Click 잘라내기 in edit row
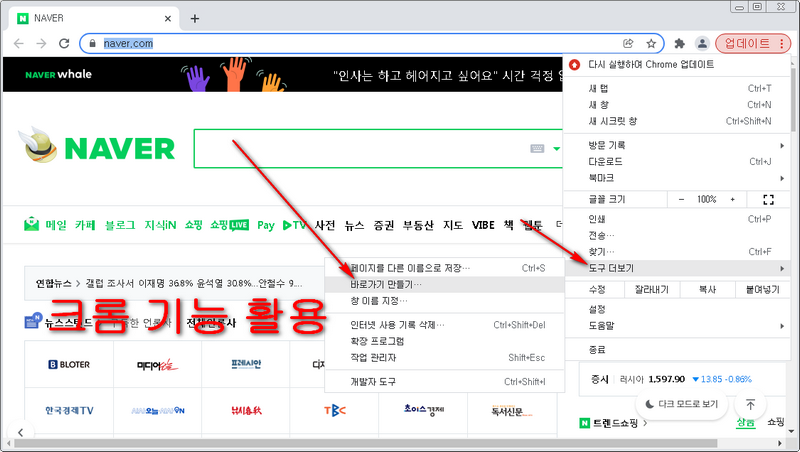 [x=652, y=290]
